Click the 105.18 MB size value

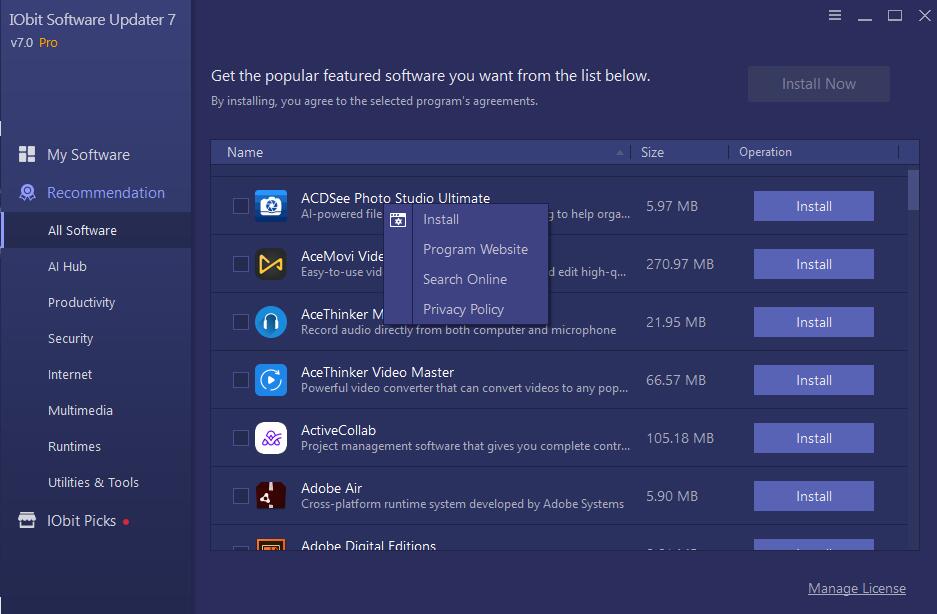click(679, 438)
